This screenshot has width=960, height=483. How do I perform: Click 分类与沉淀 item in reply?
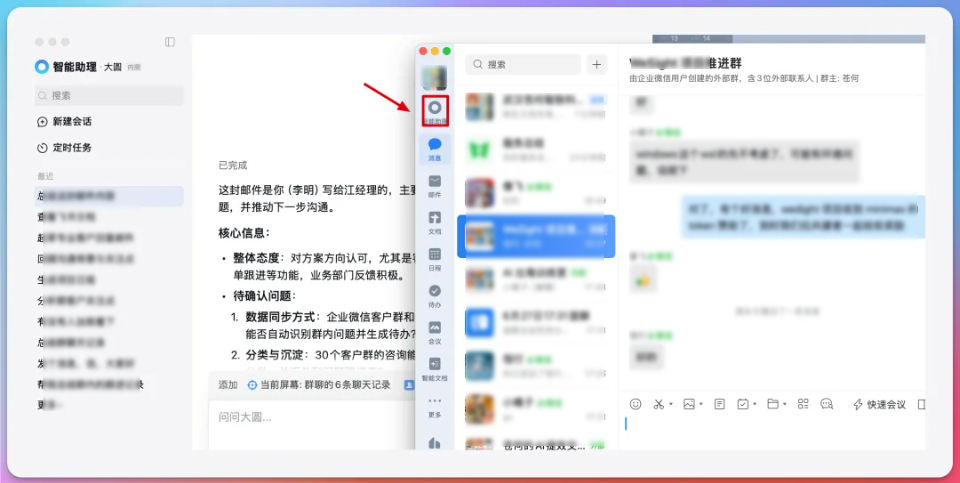pyautogui.click(x=277, y=355)
